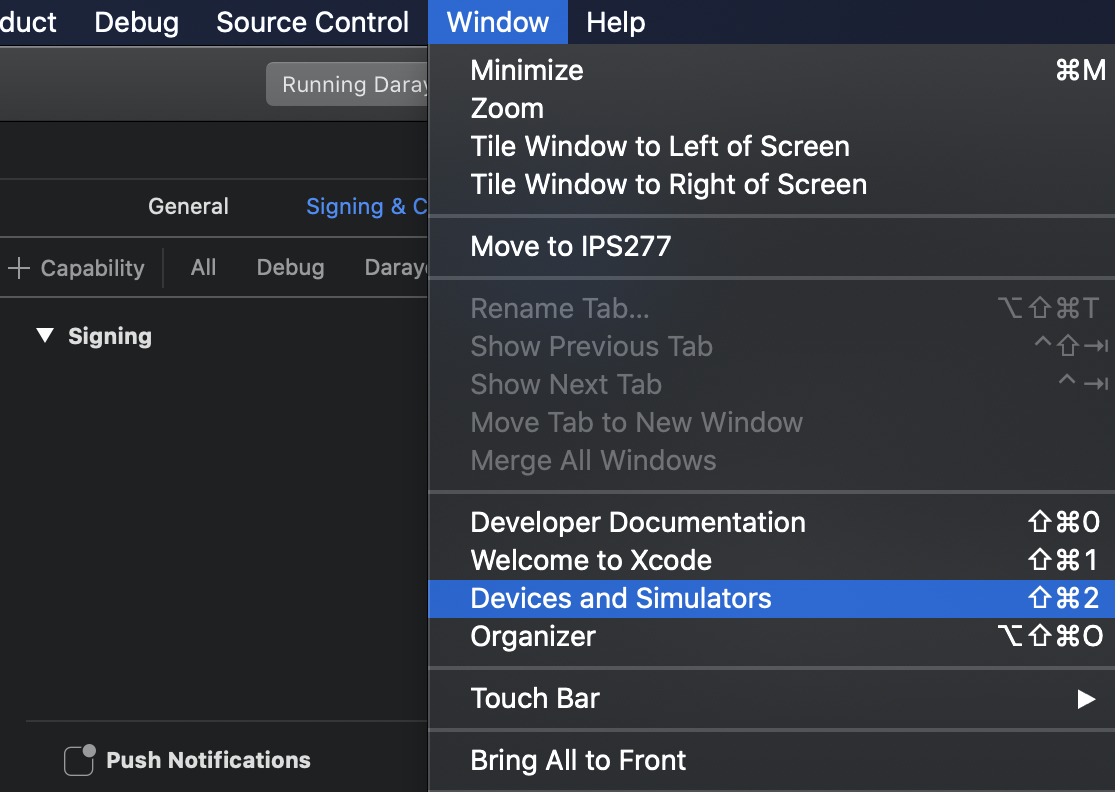Image resolution: width=1115 pixels, height=792 pixels.
Task: Click the Zoom menu item
Action: 507,108
